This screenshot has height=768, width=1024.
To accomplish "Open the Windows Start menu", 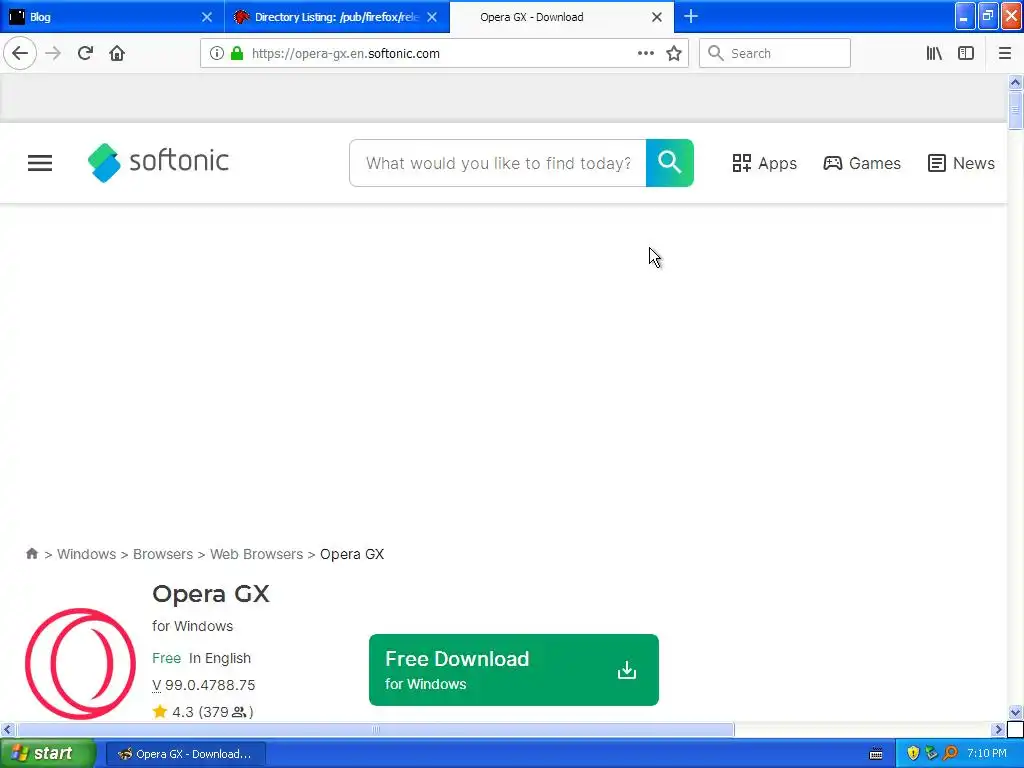I will 48,753.
